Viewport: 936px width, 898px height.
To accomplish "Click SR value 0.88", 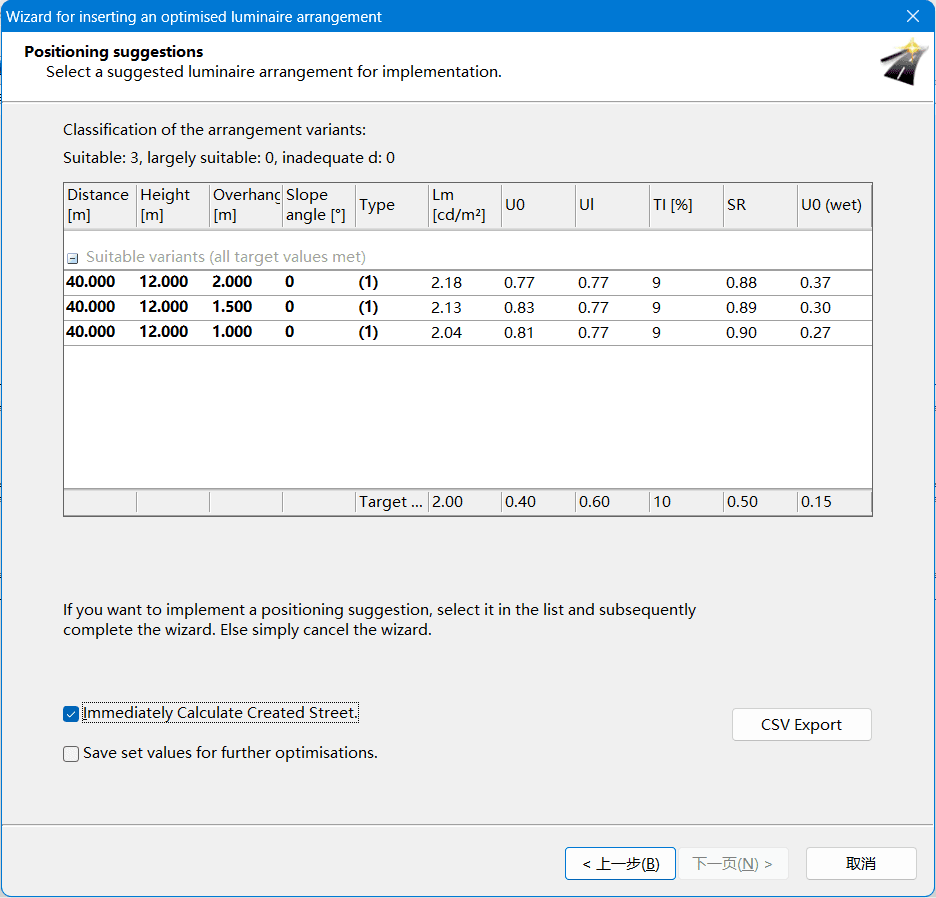I will click(x=741, y=283).
